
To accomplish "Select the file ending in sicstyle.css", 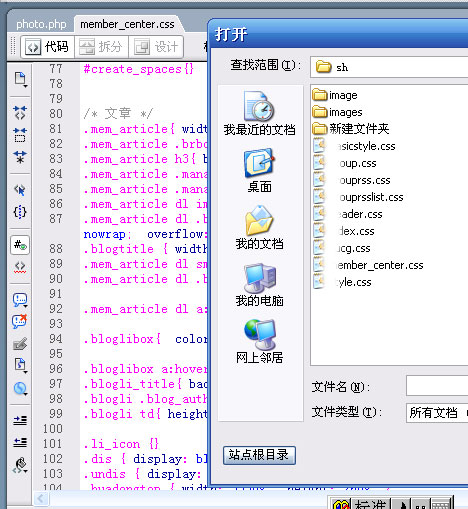I will point(354,146).
